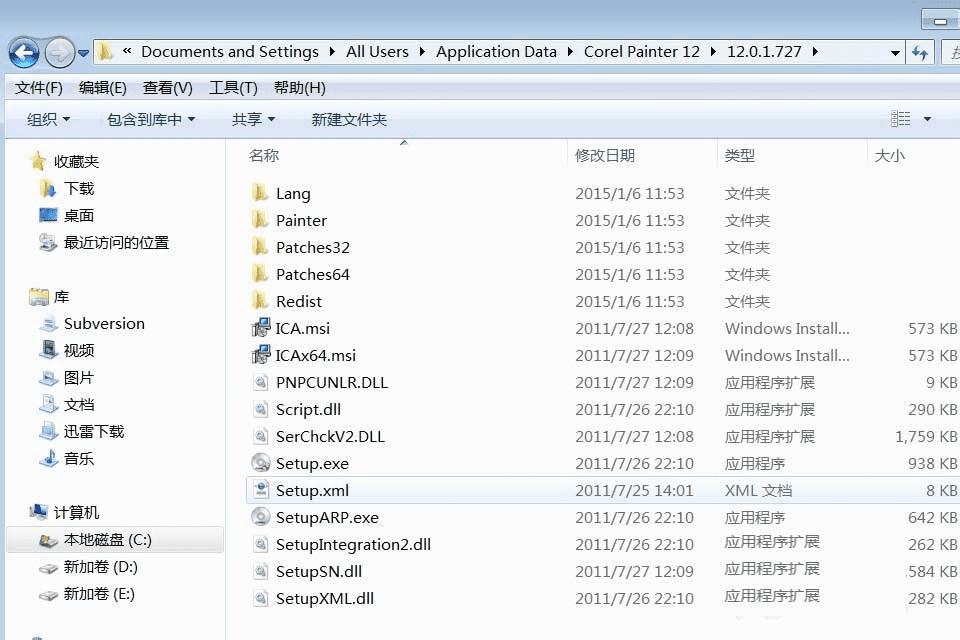Select local disk 本地磁盘 (C:)
Viewport: 960px width, 640px height.
tap(107, 540)
